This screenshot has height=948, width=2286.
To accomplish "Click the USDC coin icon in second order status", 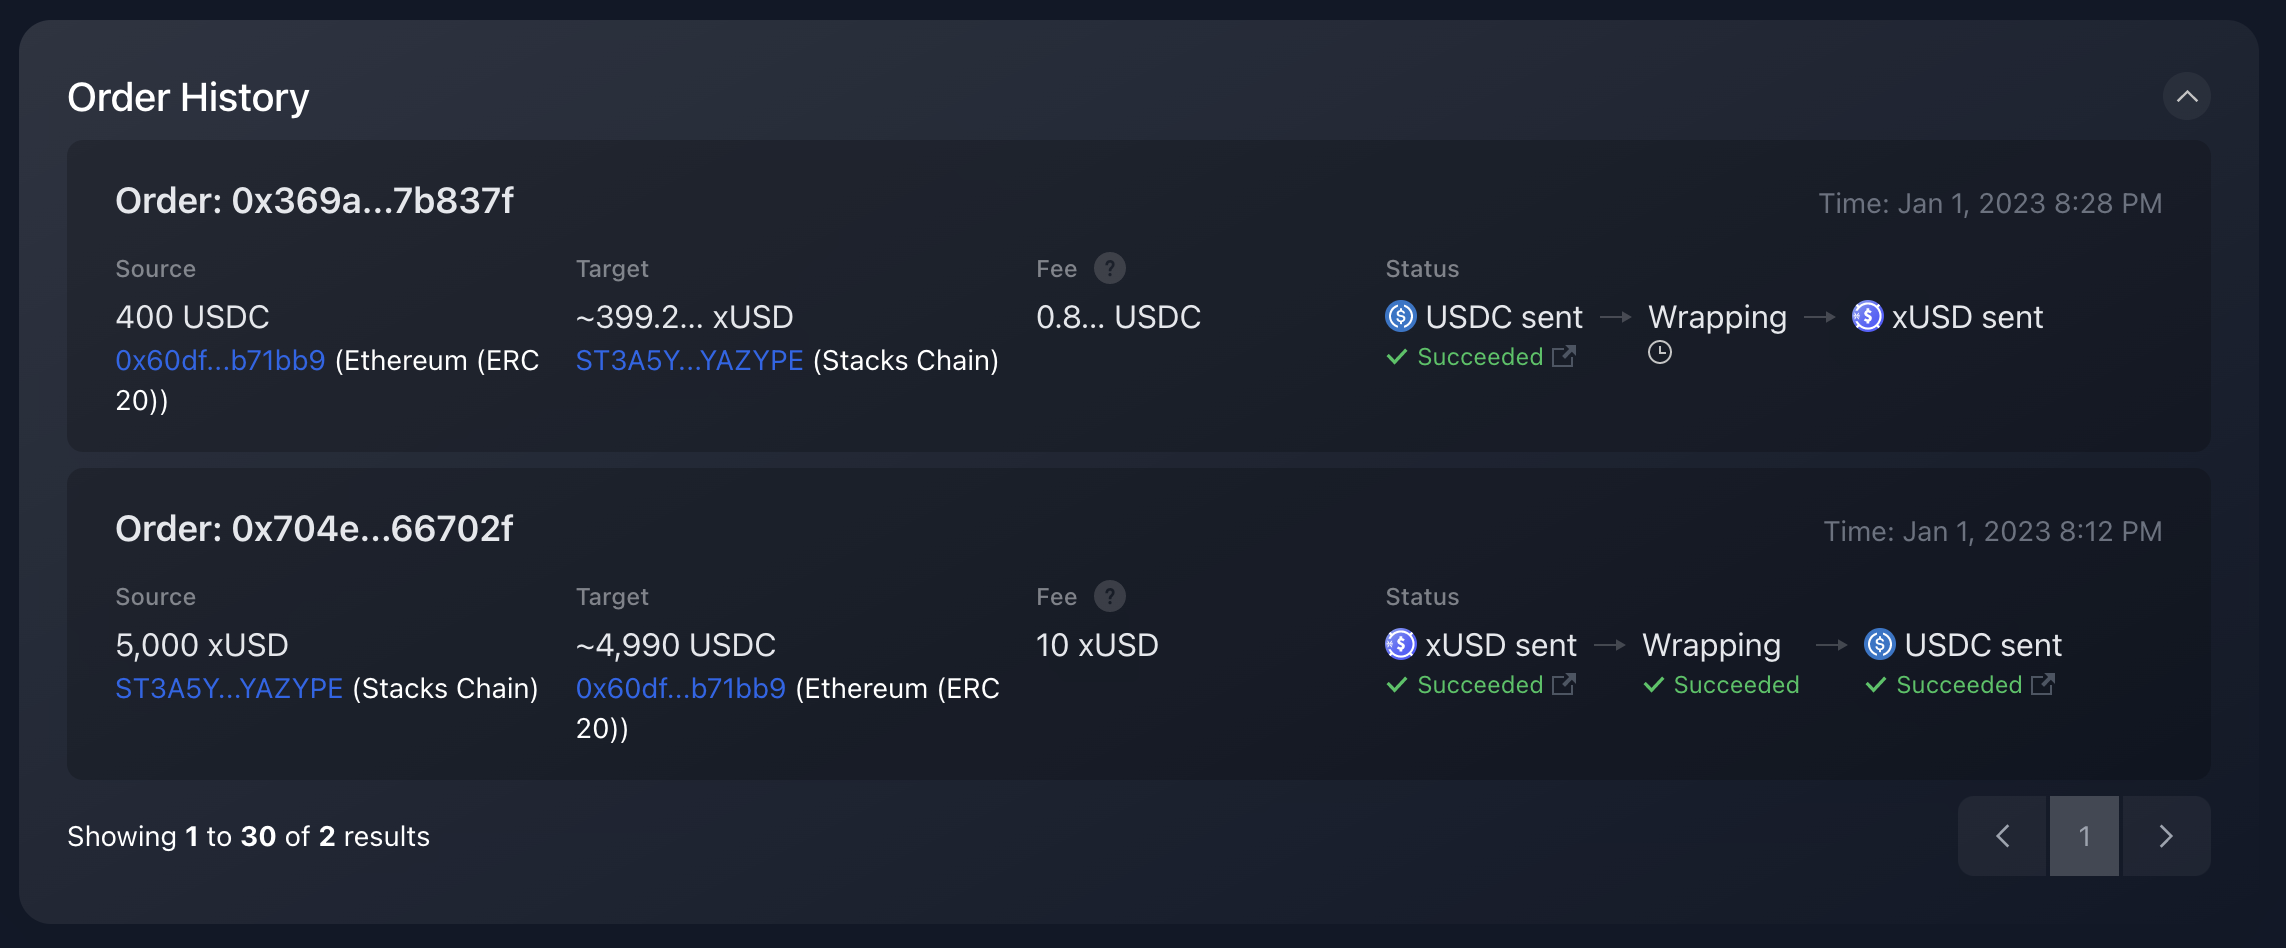I will (x=1880, y=645).
